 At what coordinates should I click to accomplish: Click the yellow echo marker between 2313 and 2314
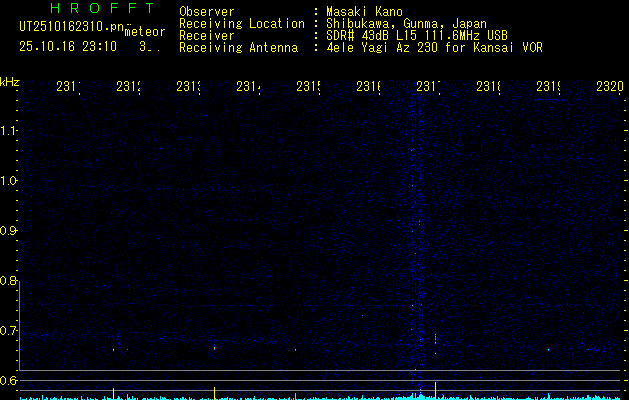[215, 393]
